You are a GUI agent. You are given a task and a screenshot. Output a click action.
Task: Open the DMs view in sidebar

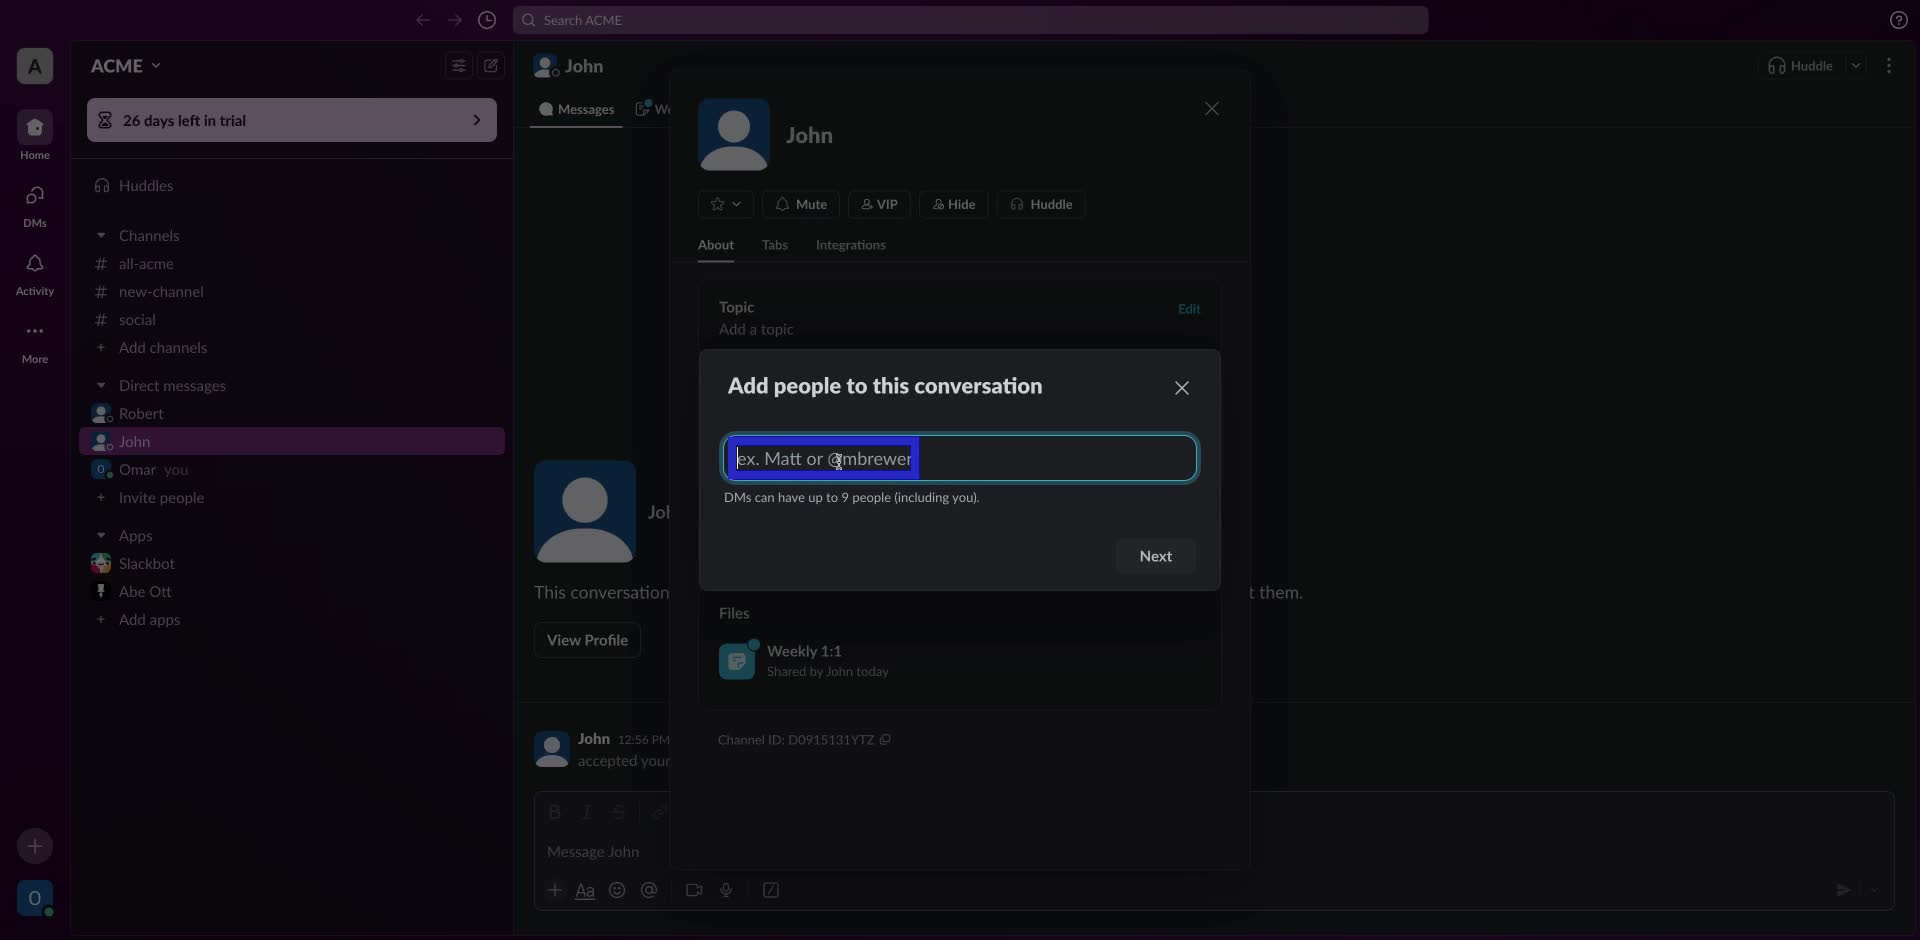point(34,205)
